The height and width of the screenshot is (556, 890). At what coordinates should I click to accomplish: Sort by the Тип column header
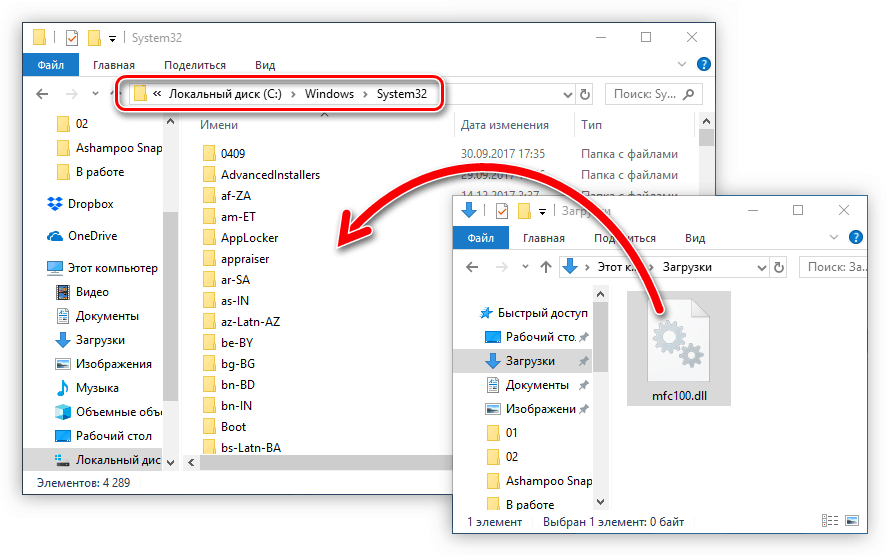click(591, 125)
